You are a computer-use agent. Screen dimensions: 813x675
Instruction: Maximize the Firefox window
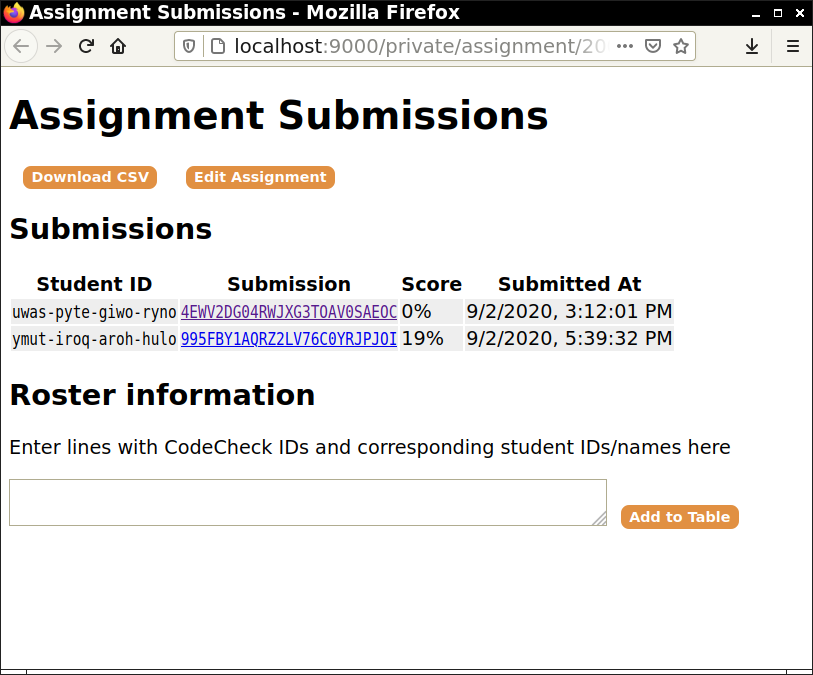point(778,13)
